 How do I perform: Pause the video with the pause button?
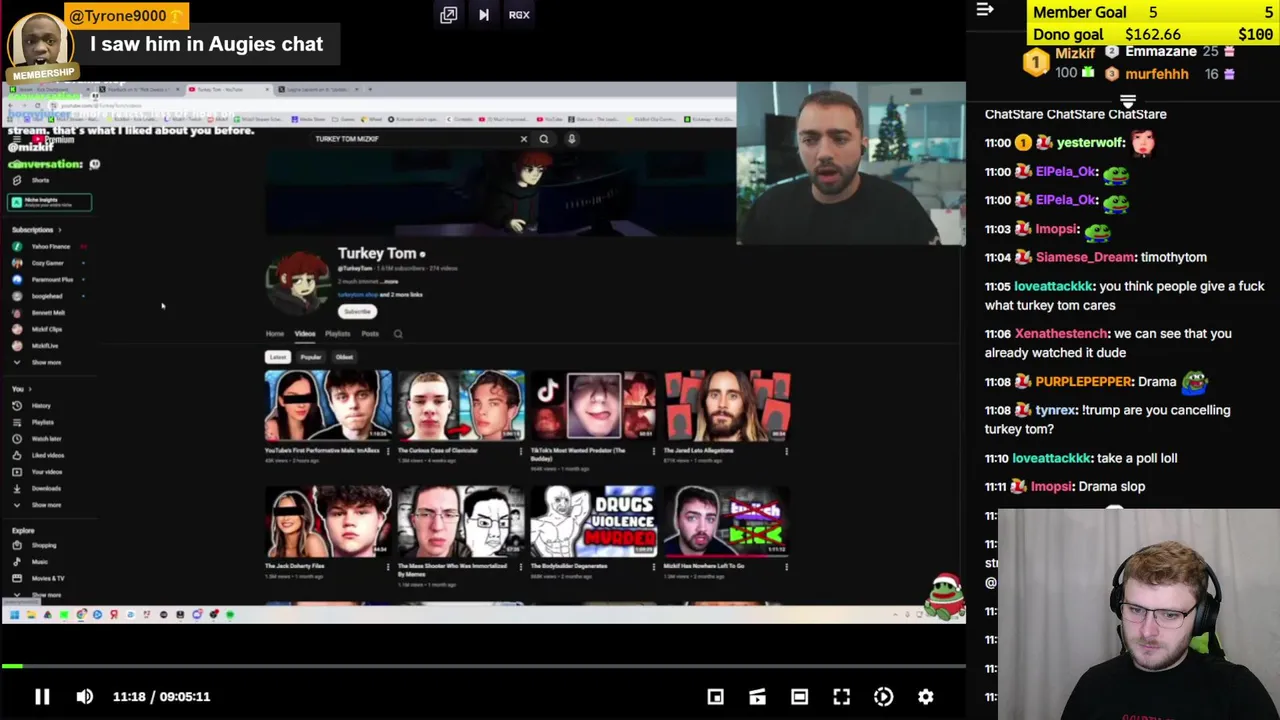pyautogui.click(x=42, y=696)
